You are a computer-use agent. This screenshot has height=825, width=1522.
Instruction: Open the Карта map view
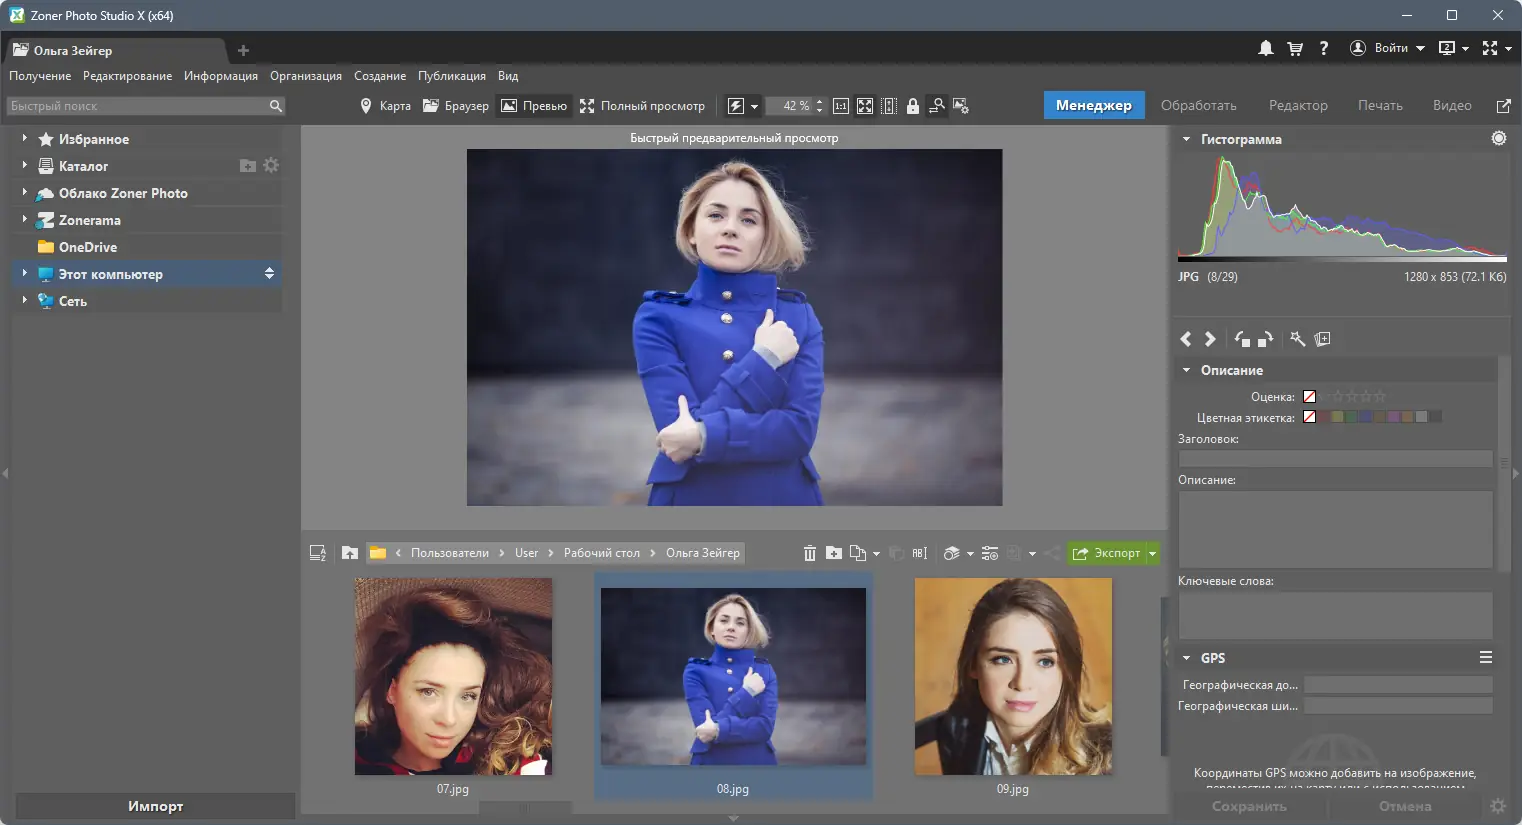click(385, 106)
